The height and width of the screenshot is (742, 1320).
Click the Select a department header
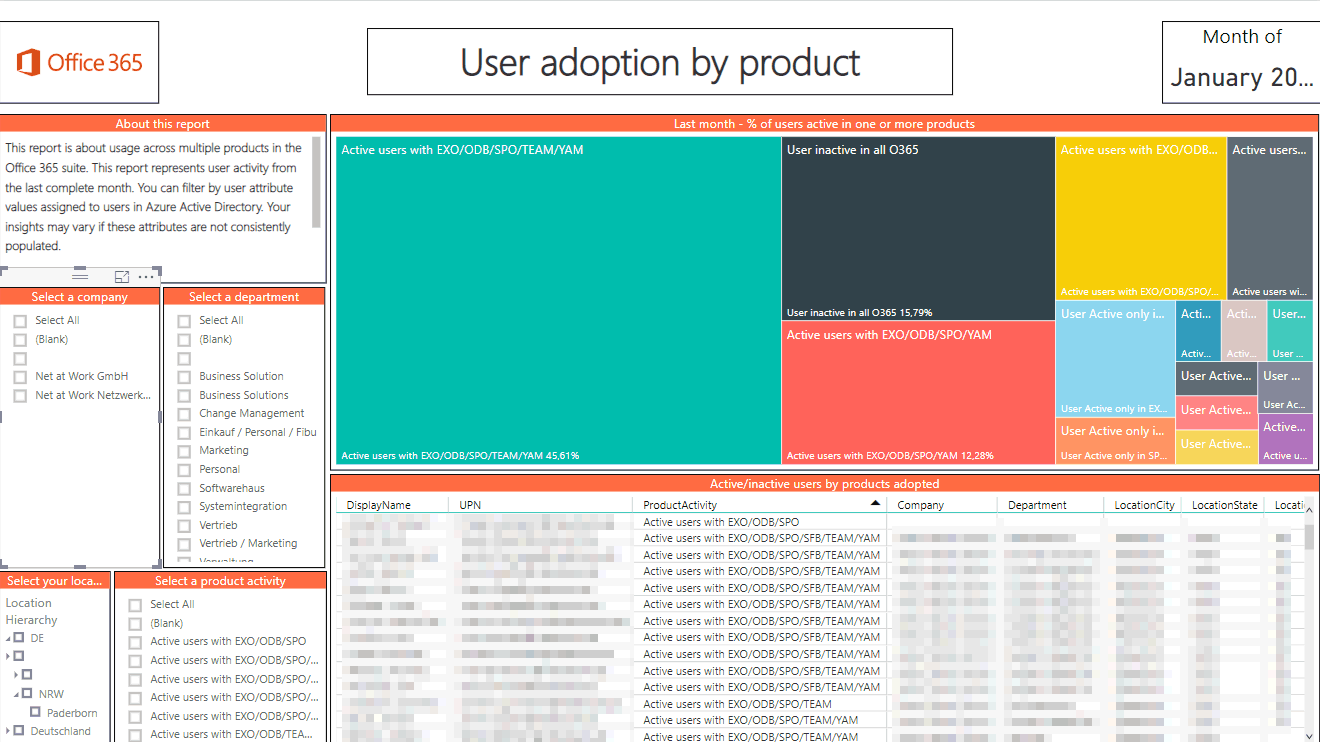coord(244,297)
